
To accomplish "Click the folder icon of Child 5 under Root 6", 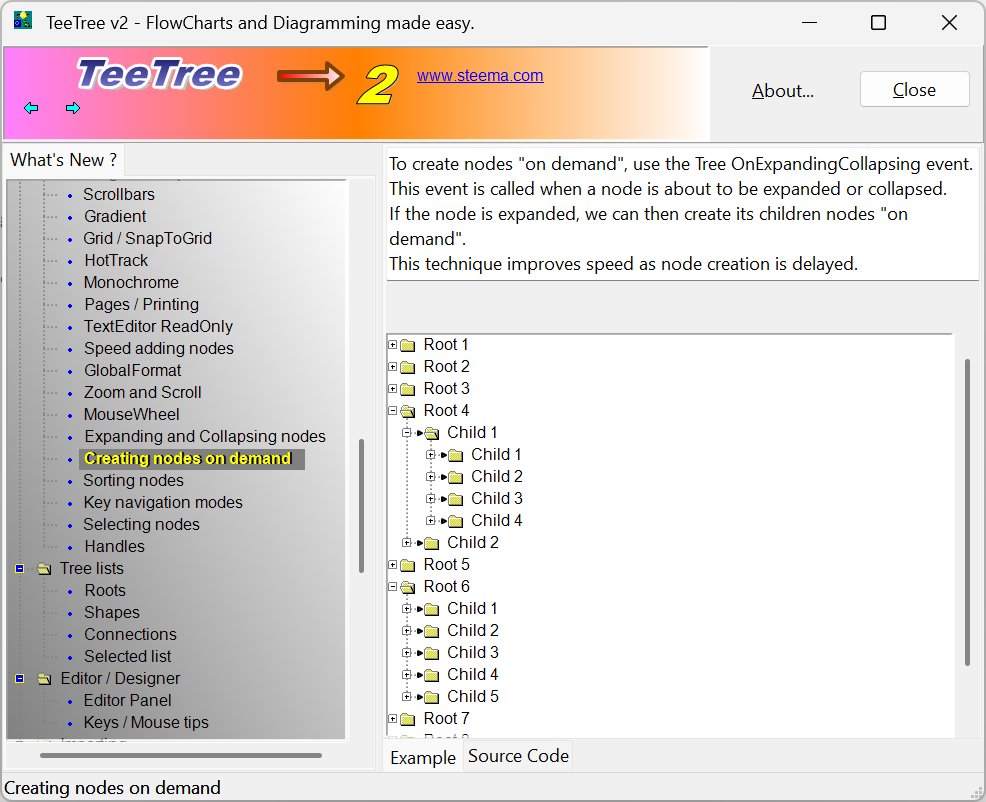I will (x=431, y=698).
